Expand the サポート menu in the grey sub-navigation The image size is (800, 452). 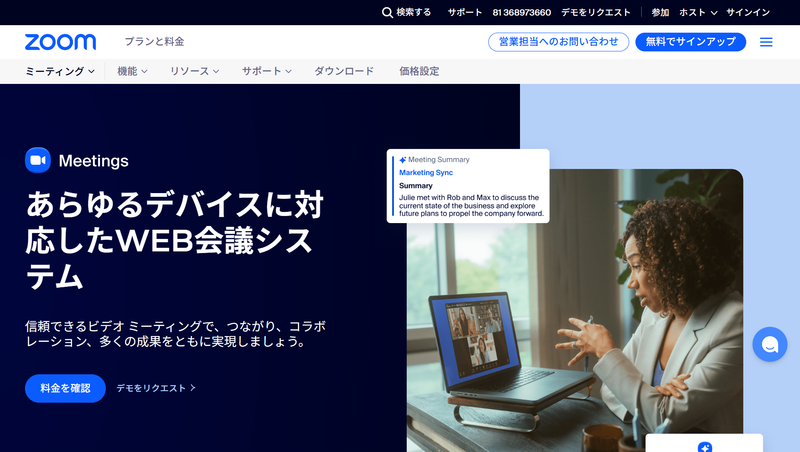point(266,71)
